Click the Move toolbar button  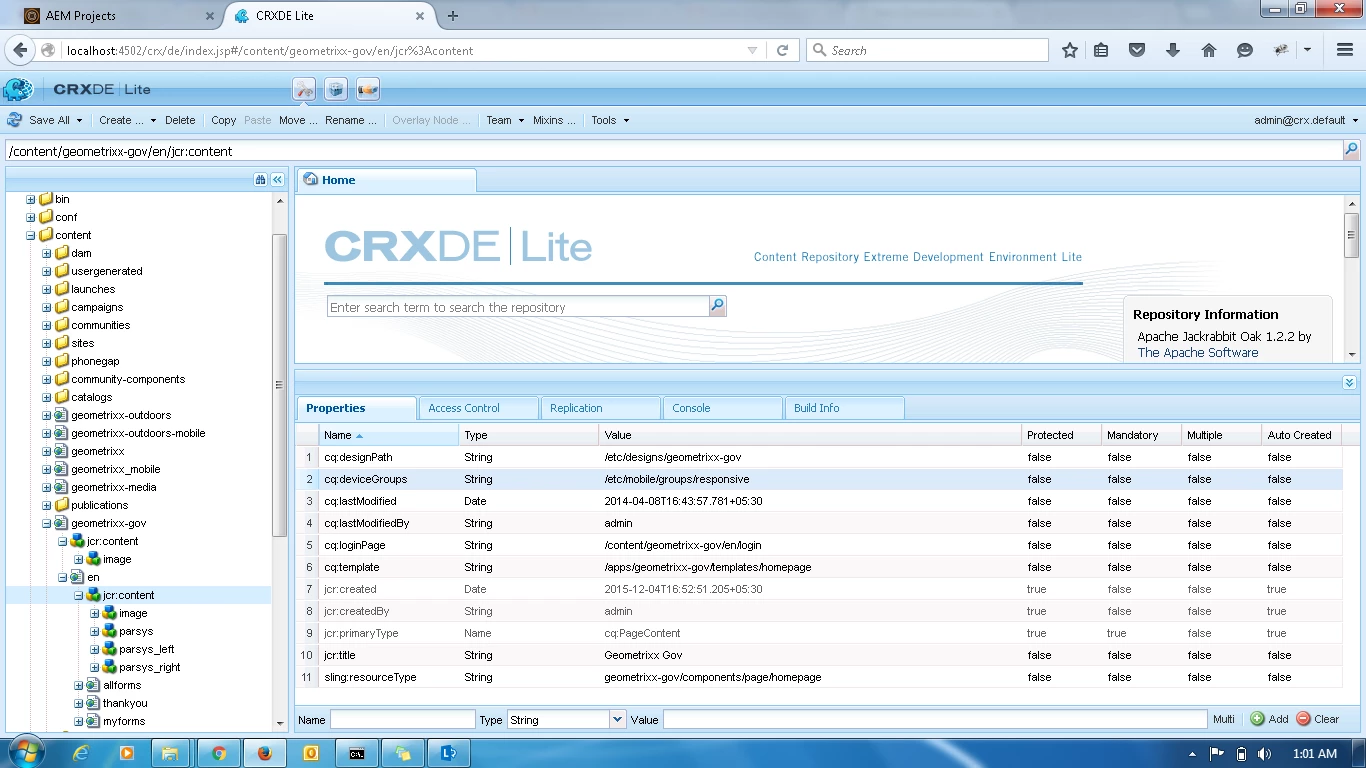point(298,120)
